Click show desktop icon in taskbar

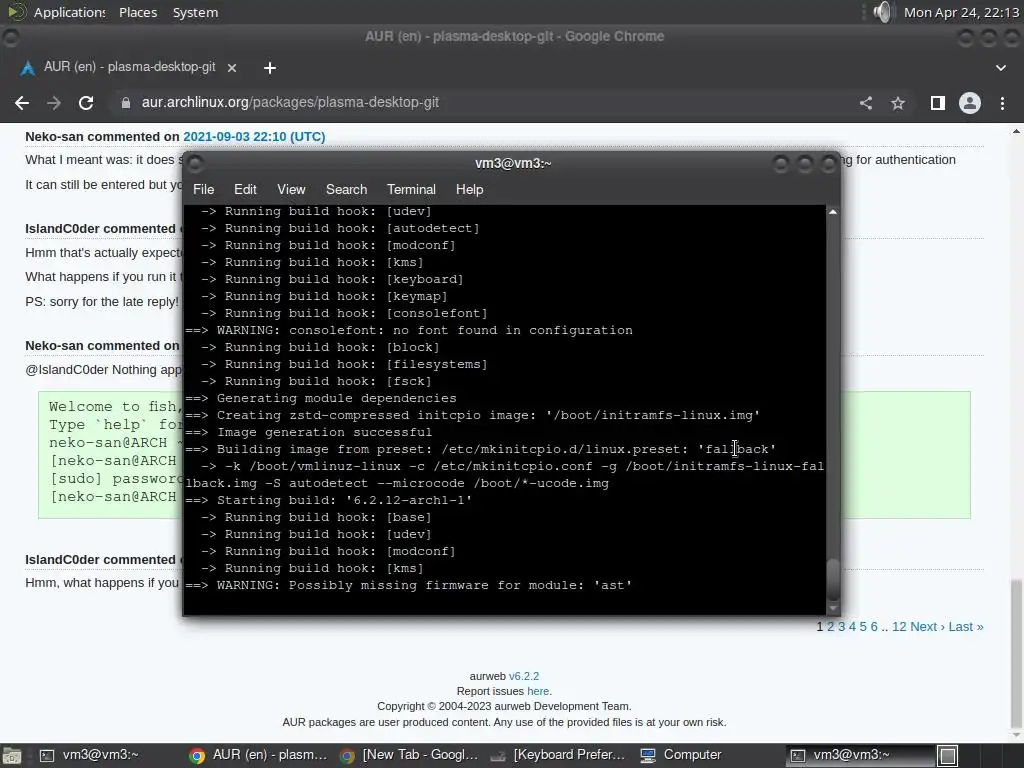pos(12,756)
